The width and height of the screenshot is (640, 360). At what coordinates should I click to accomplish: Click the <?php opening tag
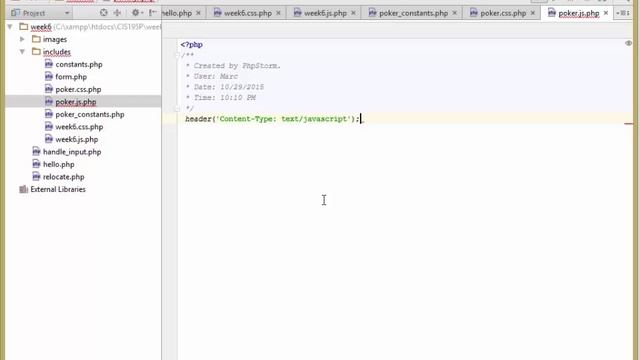point(191,44)
